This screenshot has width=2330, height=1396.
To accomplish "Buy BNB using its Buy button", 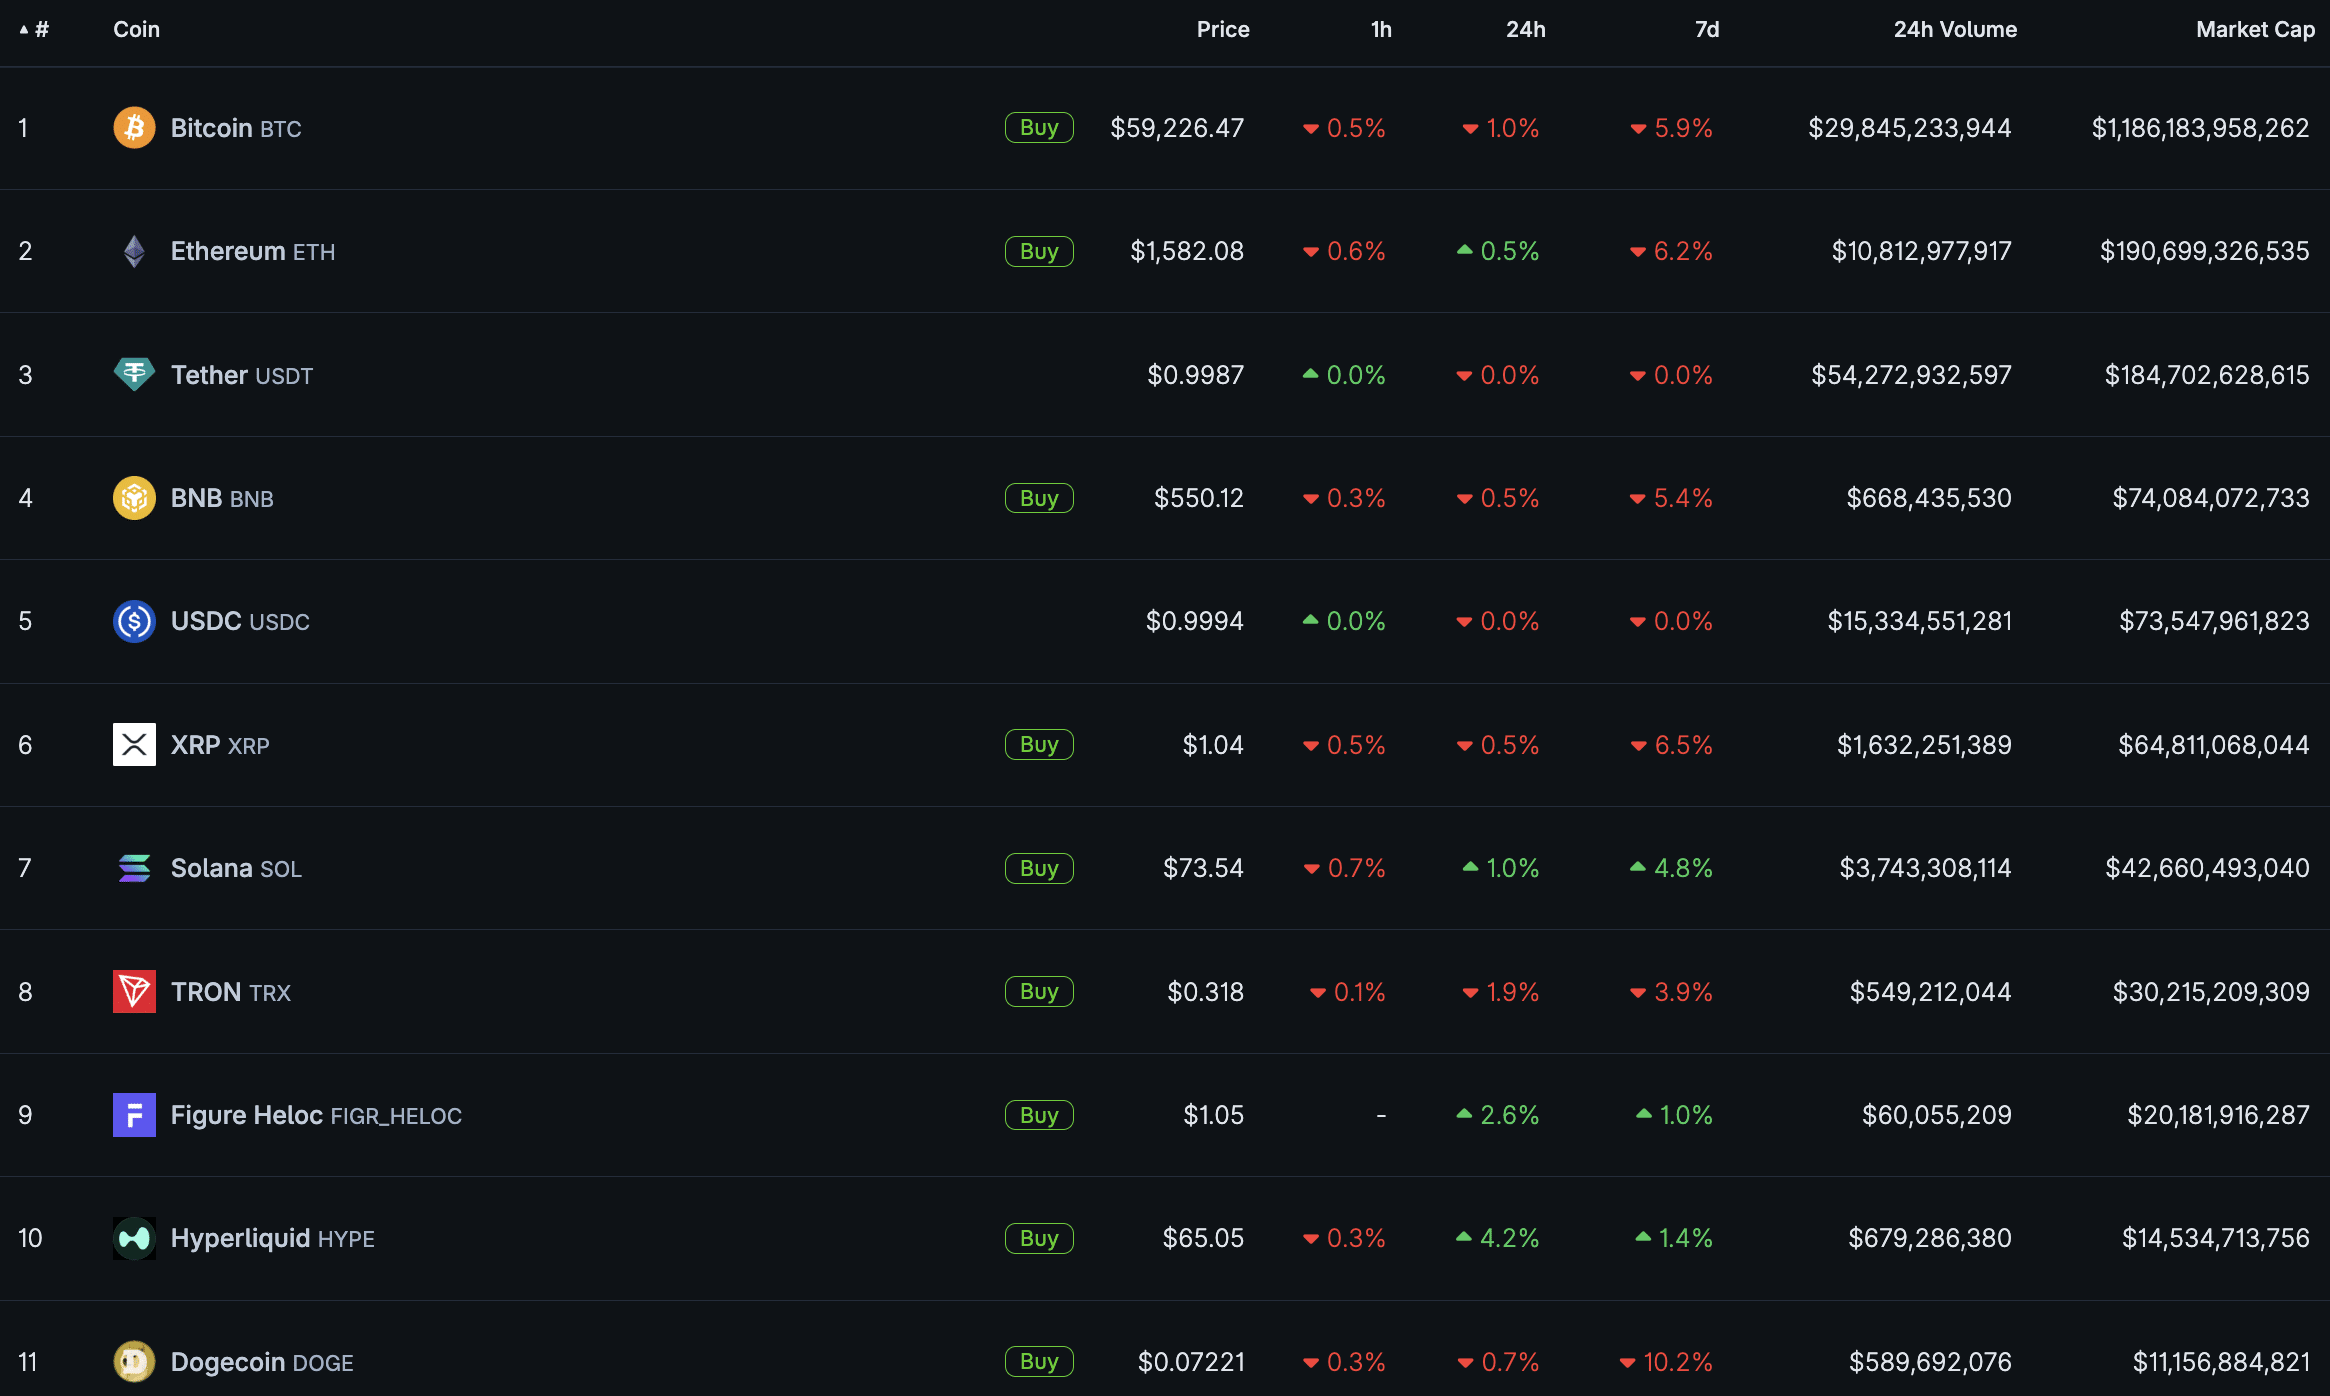I will [x=1039, y=498].
